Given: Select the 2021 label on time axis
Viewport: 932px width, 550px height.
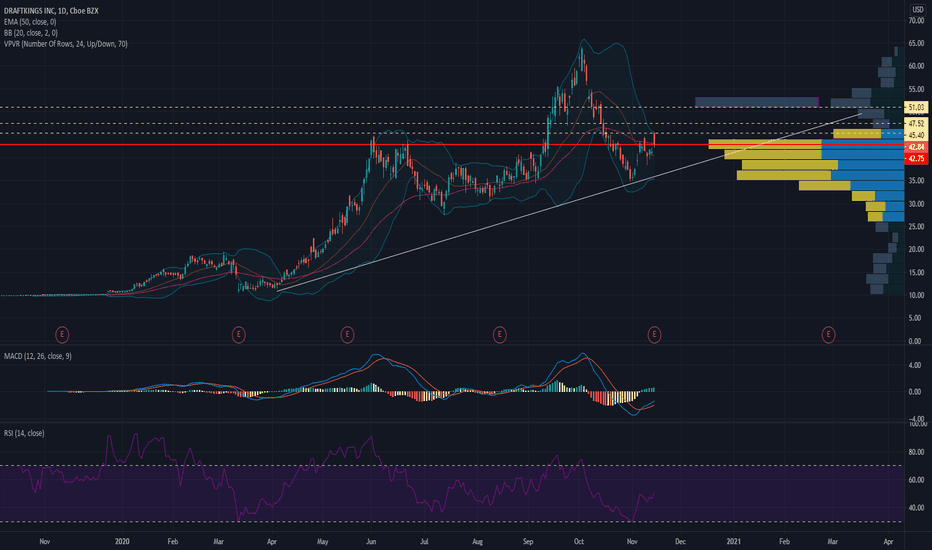Looking at the screenshot, I should click(733, 542).
